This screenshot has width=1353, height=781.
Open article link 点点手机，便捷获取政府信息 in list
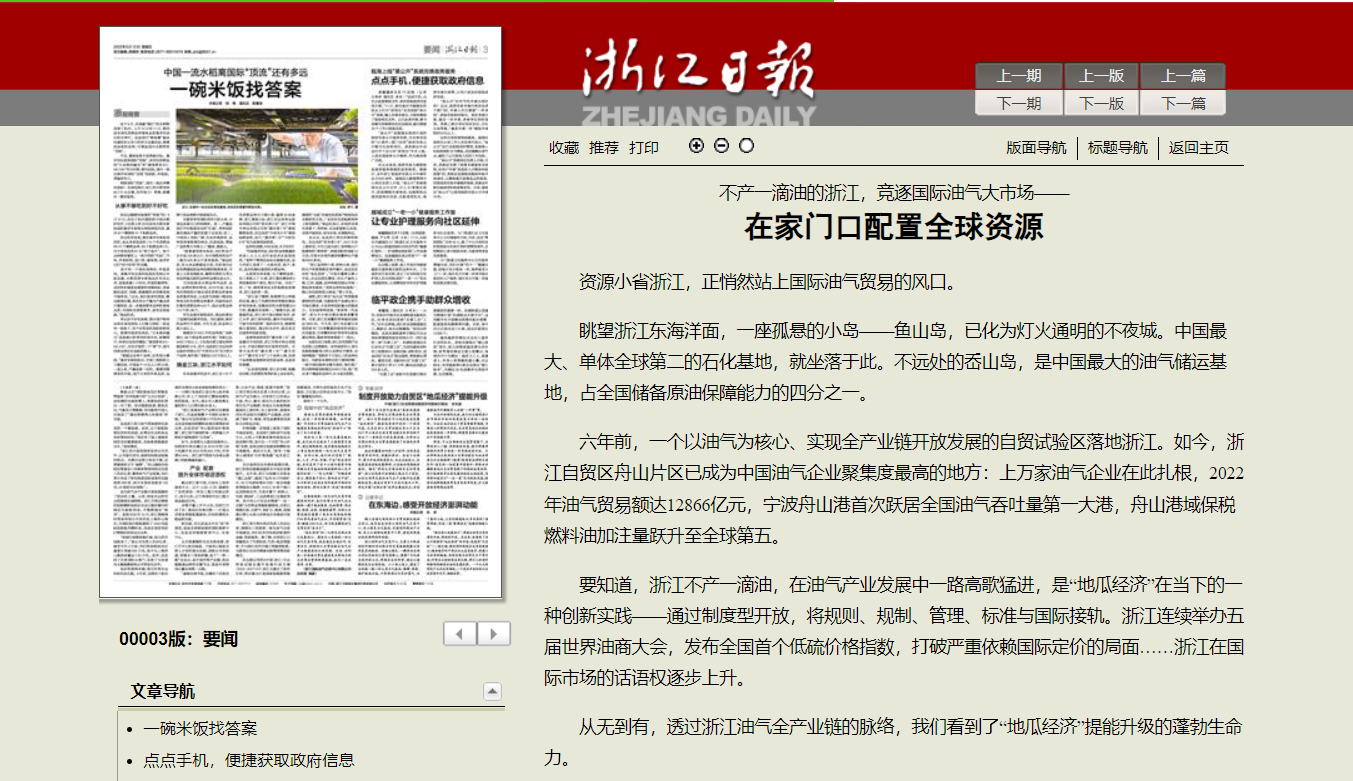click(x=248, y=760)
